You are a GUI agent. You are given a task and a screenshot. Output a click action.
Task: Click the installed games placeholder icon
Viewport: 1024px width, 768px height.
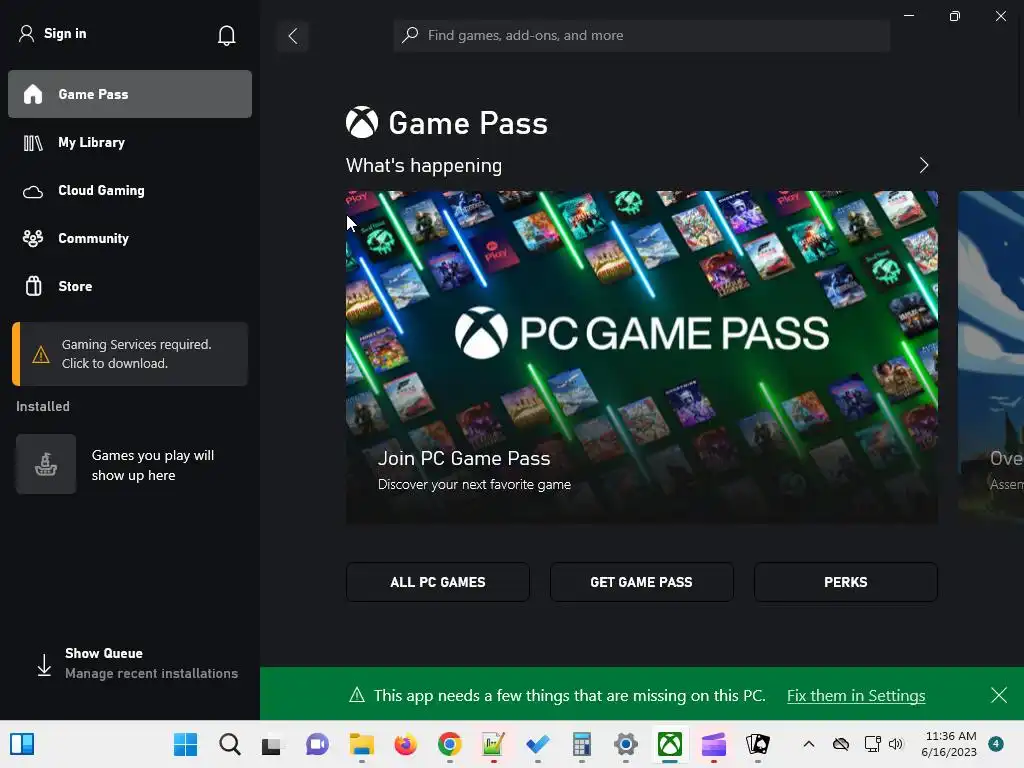[x=46, y=464]
